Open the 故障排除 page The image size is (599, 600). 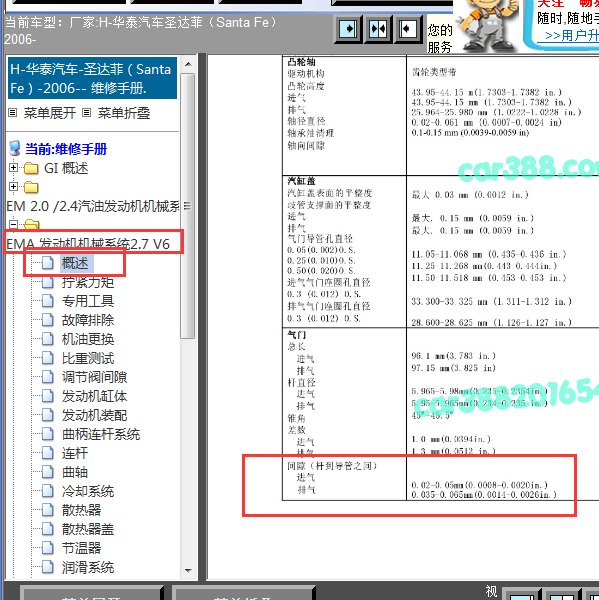pos(88,320)
